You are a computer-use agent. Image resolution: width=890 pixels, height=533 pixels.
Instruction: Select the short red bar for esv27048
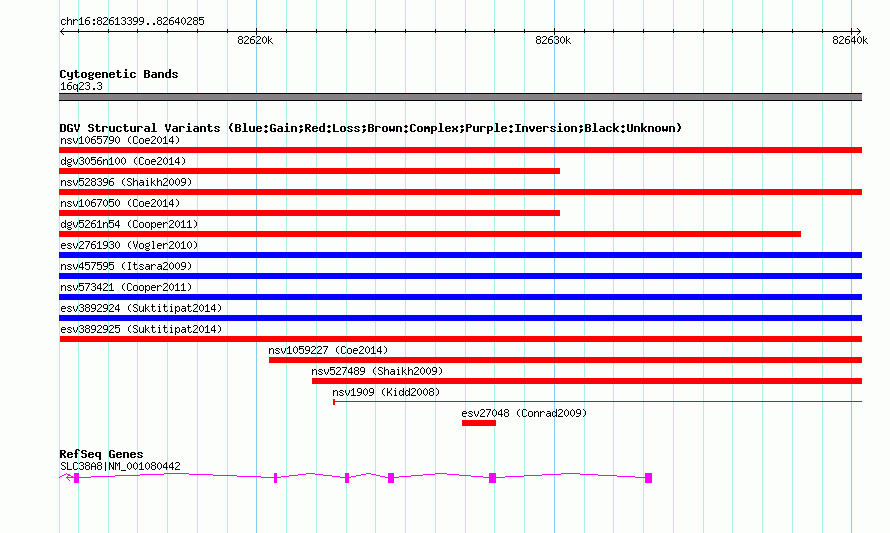pos(478,423)
